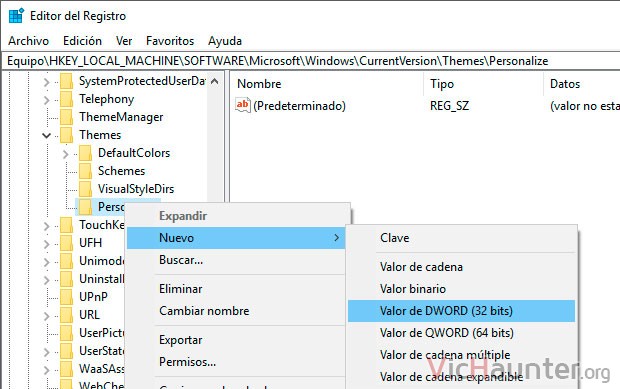Expand the Unimodem key
This screenshot has height=389, width=620.
(x=47, y=262)
